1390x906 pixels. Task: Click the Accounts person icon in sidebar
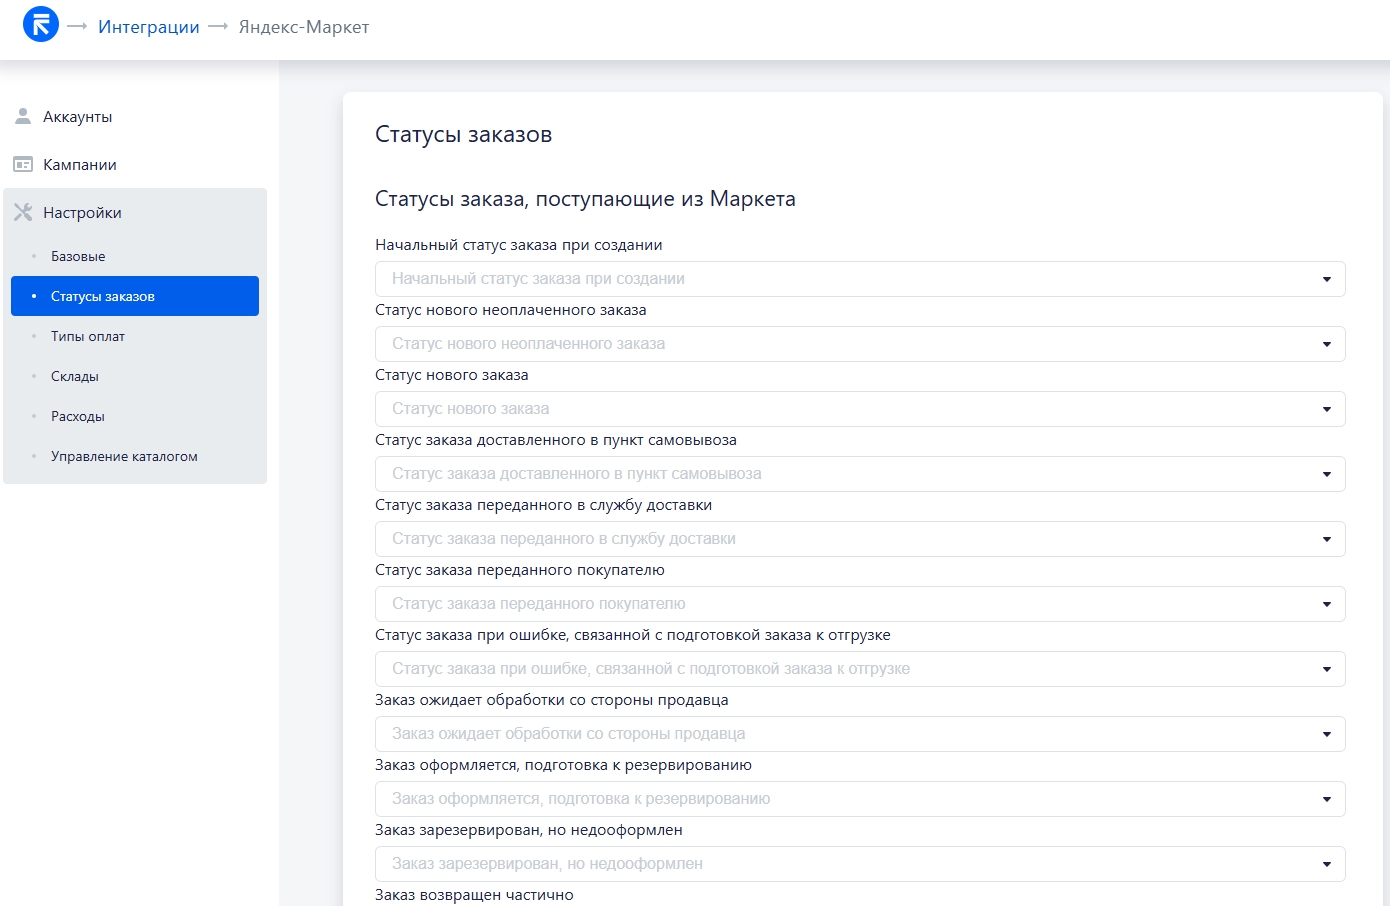pyautogui.click(x=23, y=117)
